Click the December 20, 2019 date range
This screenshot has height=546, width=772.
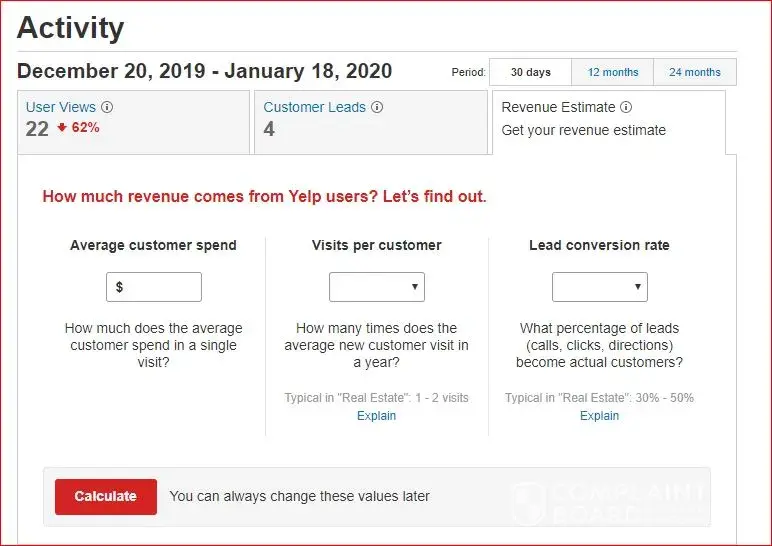pyautogui.click(x=204, y=71)
